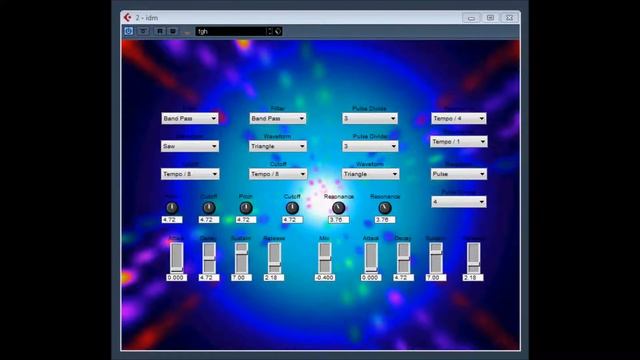Screen dimensions: 640x360
Task: Open the Saw waveform dropdown
Action: [x=190, y=146]
